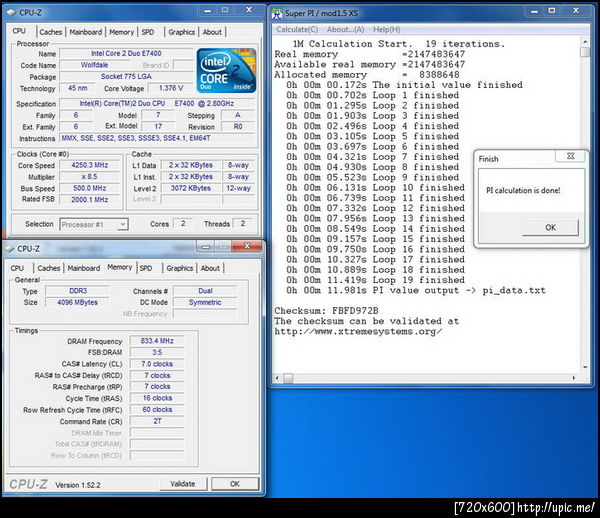The height and width of the screenshot is (518, 600).
Task: Open the Processor #1 selection dropdown
Action: [x=96, y=224]
